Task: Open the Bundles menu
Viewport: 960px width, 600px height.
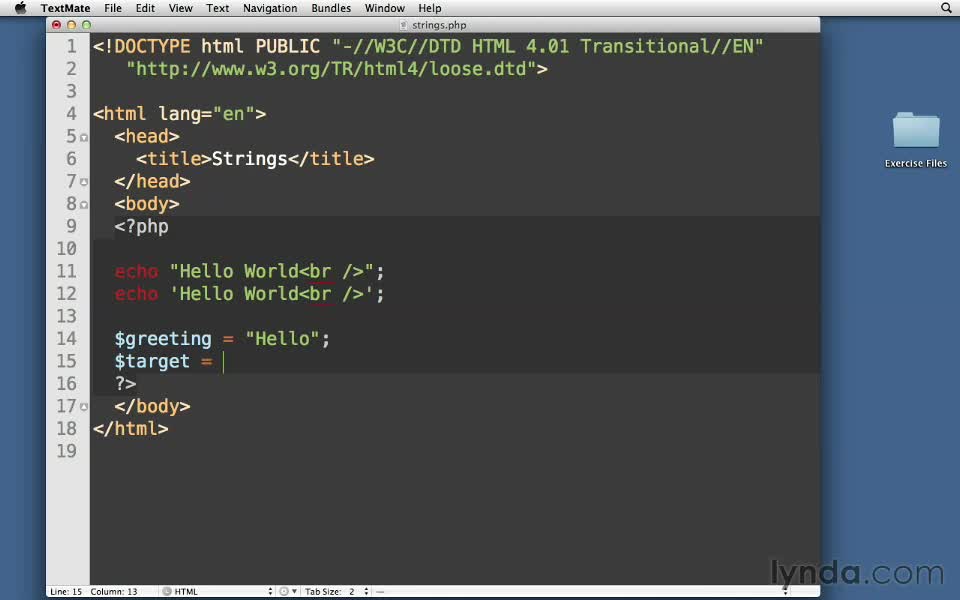Action: (330, 8)
